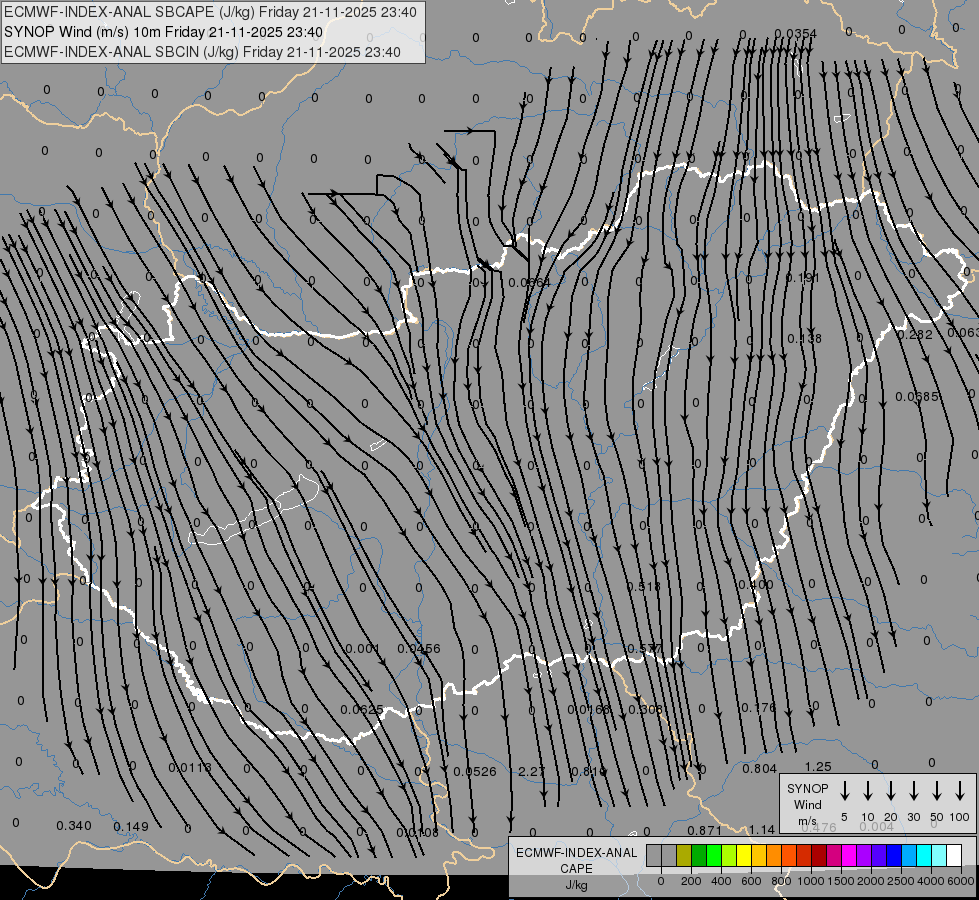Click the 0.0456 value on the map

click(x=419, y=648)
